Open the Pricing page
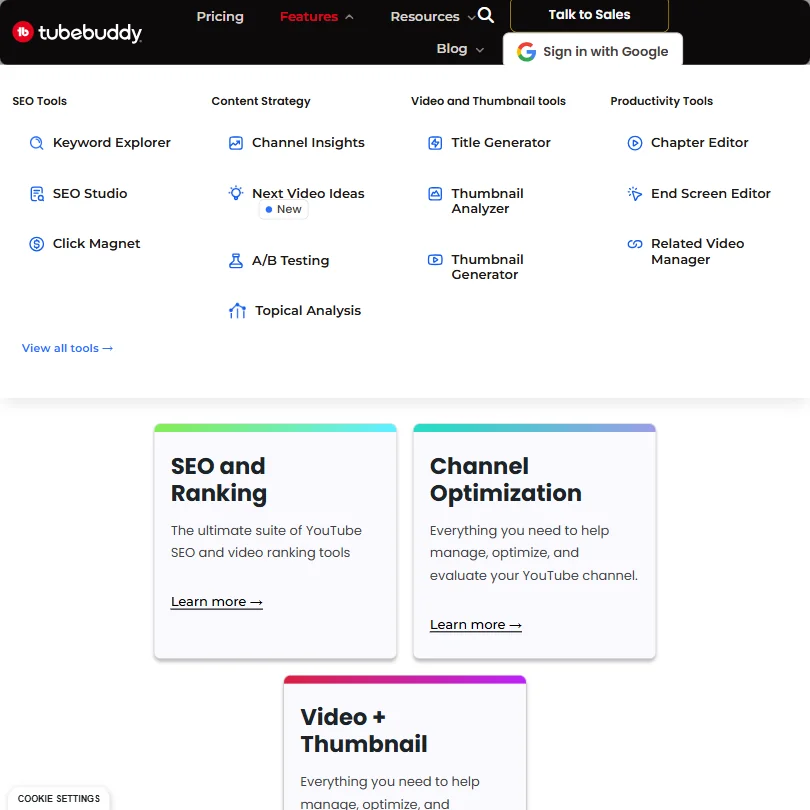This screenshot has width=810, height=810. tap(220, 17)
